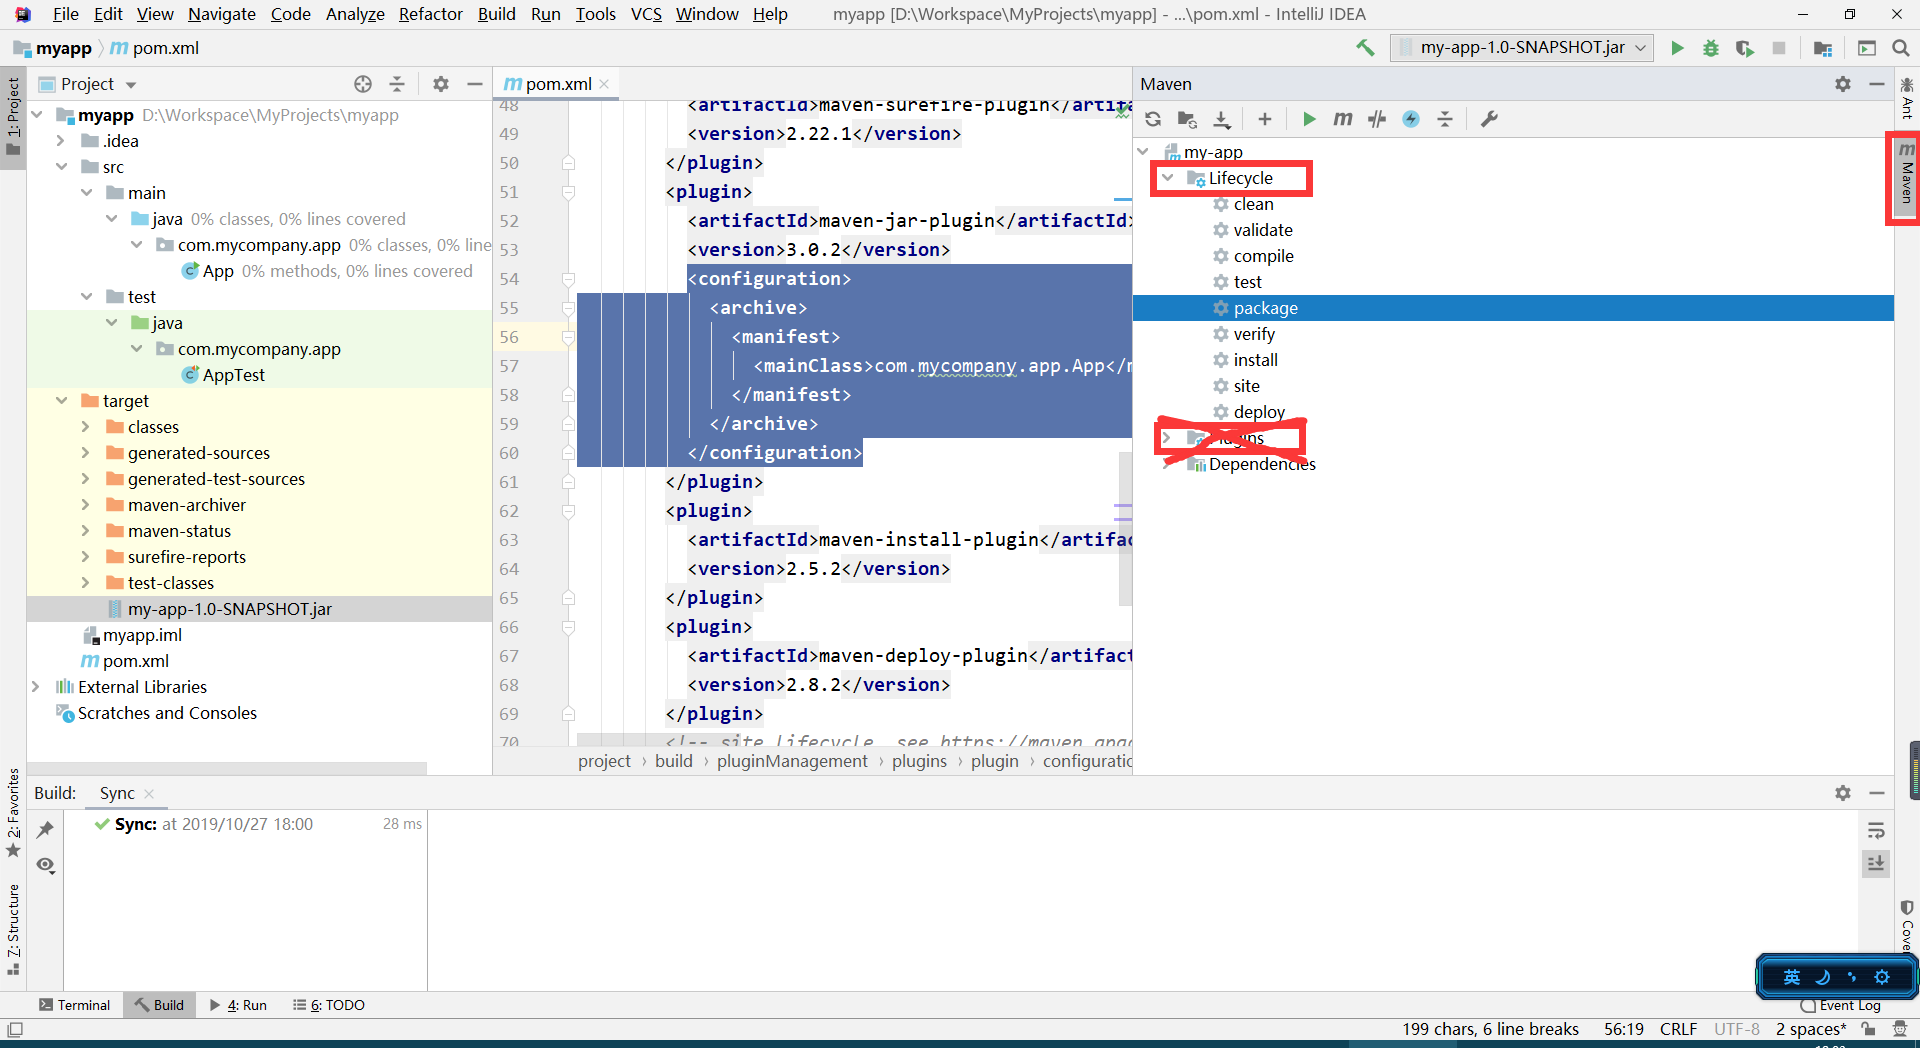
Task: Toggle Maven skip tests mode
Action: [1411, 119]
